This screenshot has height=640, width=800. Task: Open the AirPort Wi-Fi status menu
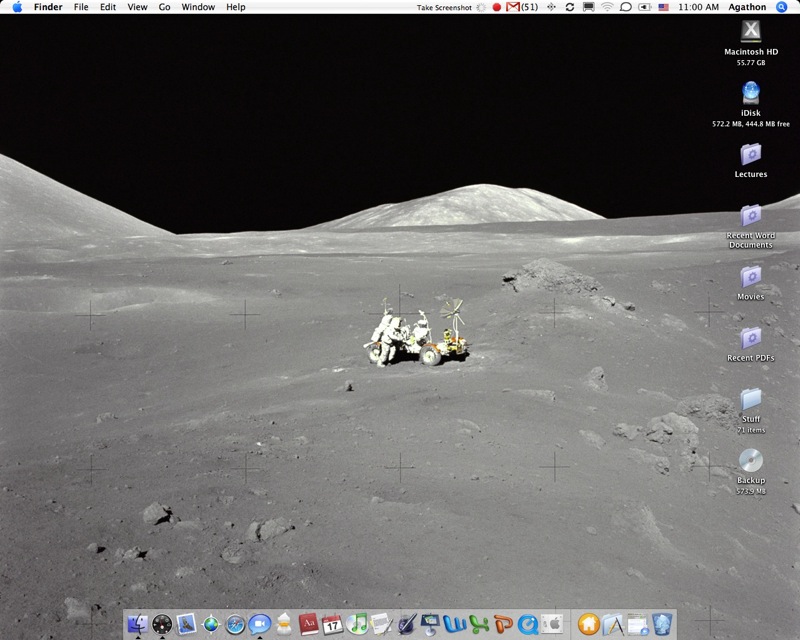(x=607, y=7)
